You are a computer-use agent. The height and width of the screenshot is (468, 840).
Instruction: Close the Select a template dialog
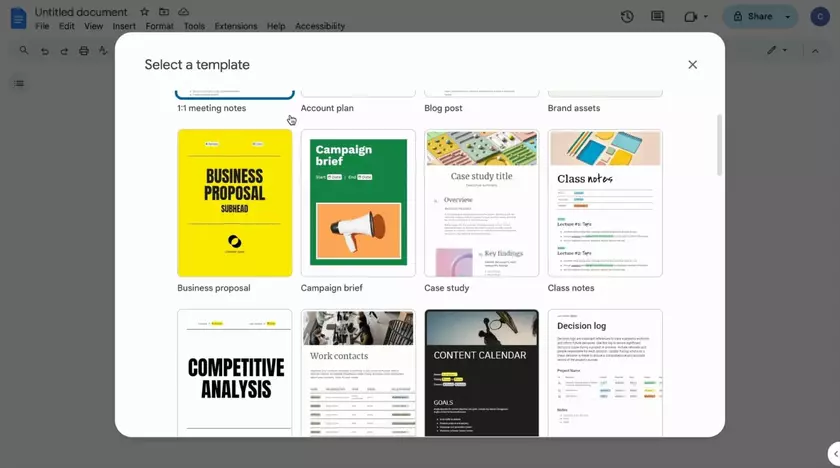(x=692, y=65)
